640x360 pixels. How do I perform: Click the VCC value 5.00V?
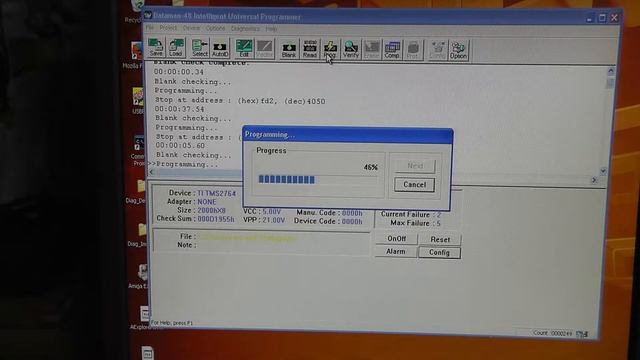pyautogui.click(x=271, y=212)
